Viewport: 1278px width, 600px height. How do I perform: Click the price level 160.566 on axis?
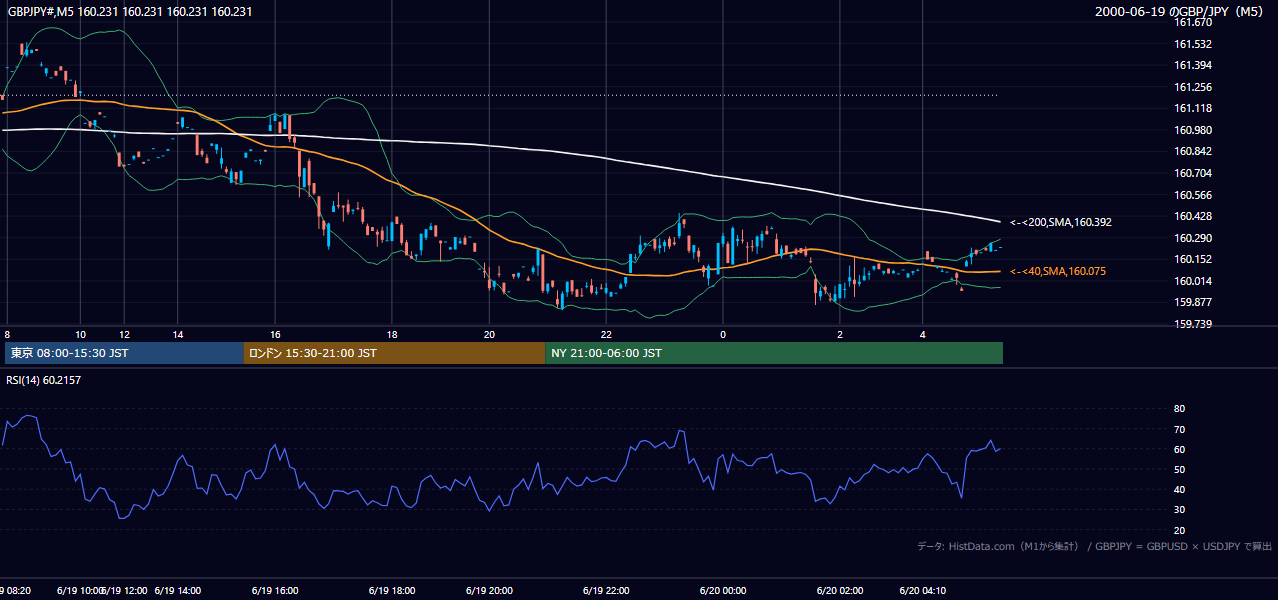[x=1193, y=195]
